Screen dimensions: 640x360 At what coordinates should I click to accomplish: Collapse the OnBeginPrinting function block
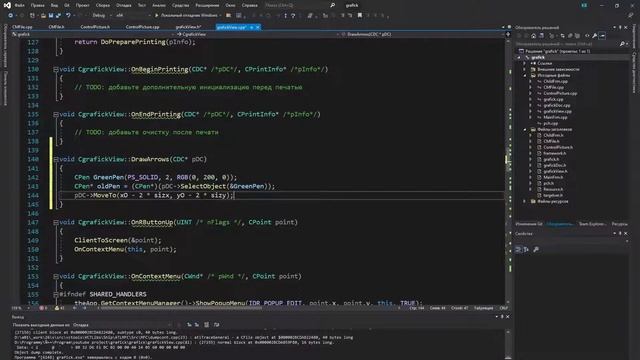click(56, 69)
